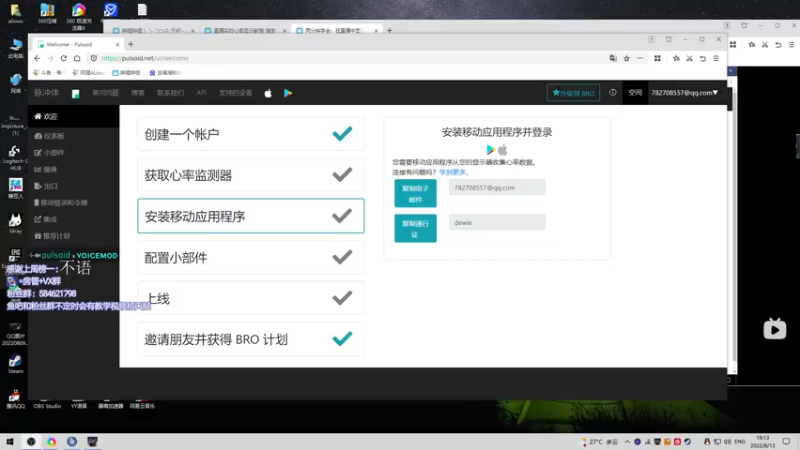This screenshot has width=800, height=450.
Task: Click the 脉冲体 brand link
Action: coord(46,93)
